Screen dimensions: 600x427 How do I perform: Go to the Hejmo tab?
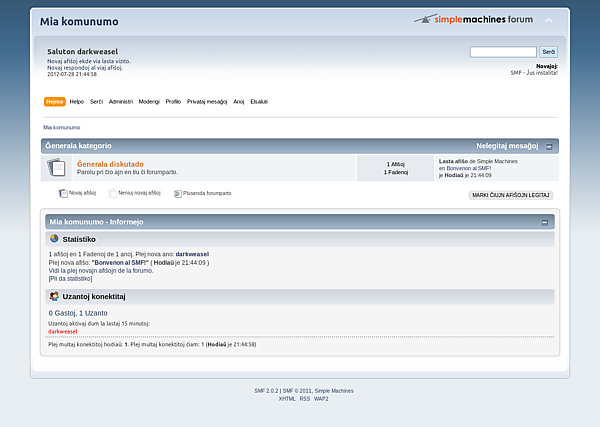point(55,102)
